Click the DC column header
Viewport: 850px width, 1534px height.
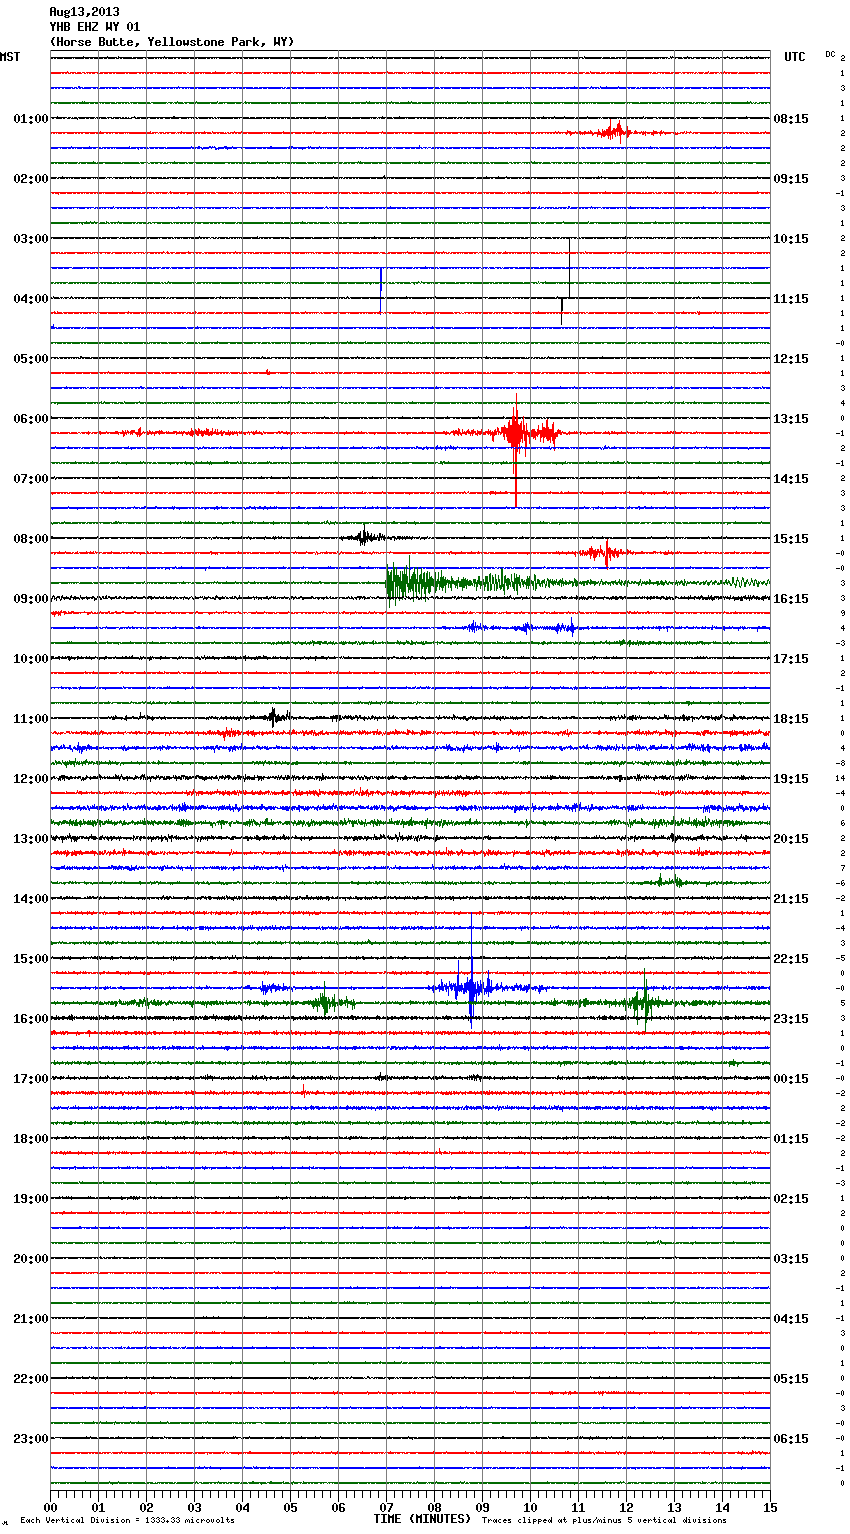[x=830, y=54]
